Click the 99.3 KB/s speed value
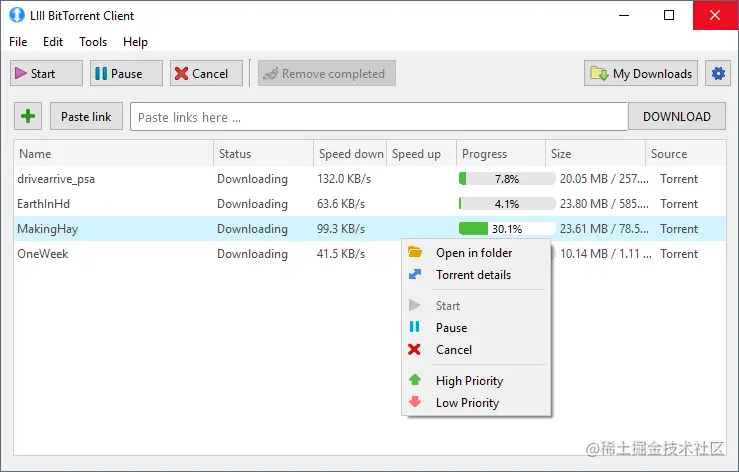The width and height of the screenshot is (739, 472). point(341,229)
